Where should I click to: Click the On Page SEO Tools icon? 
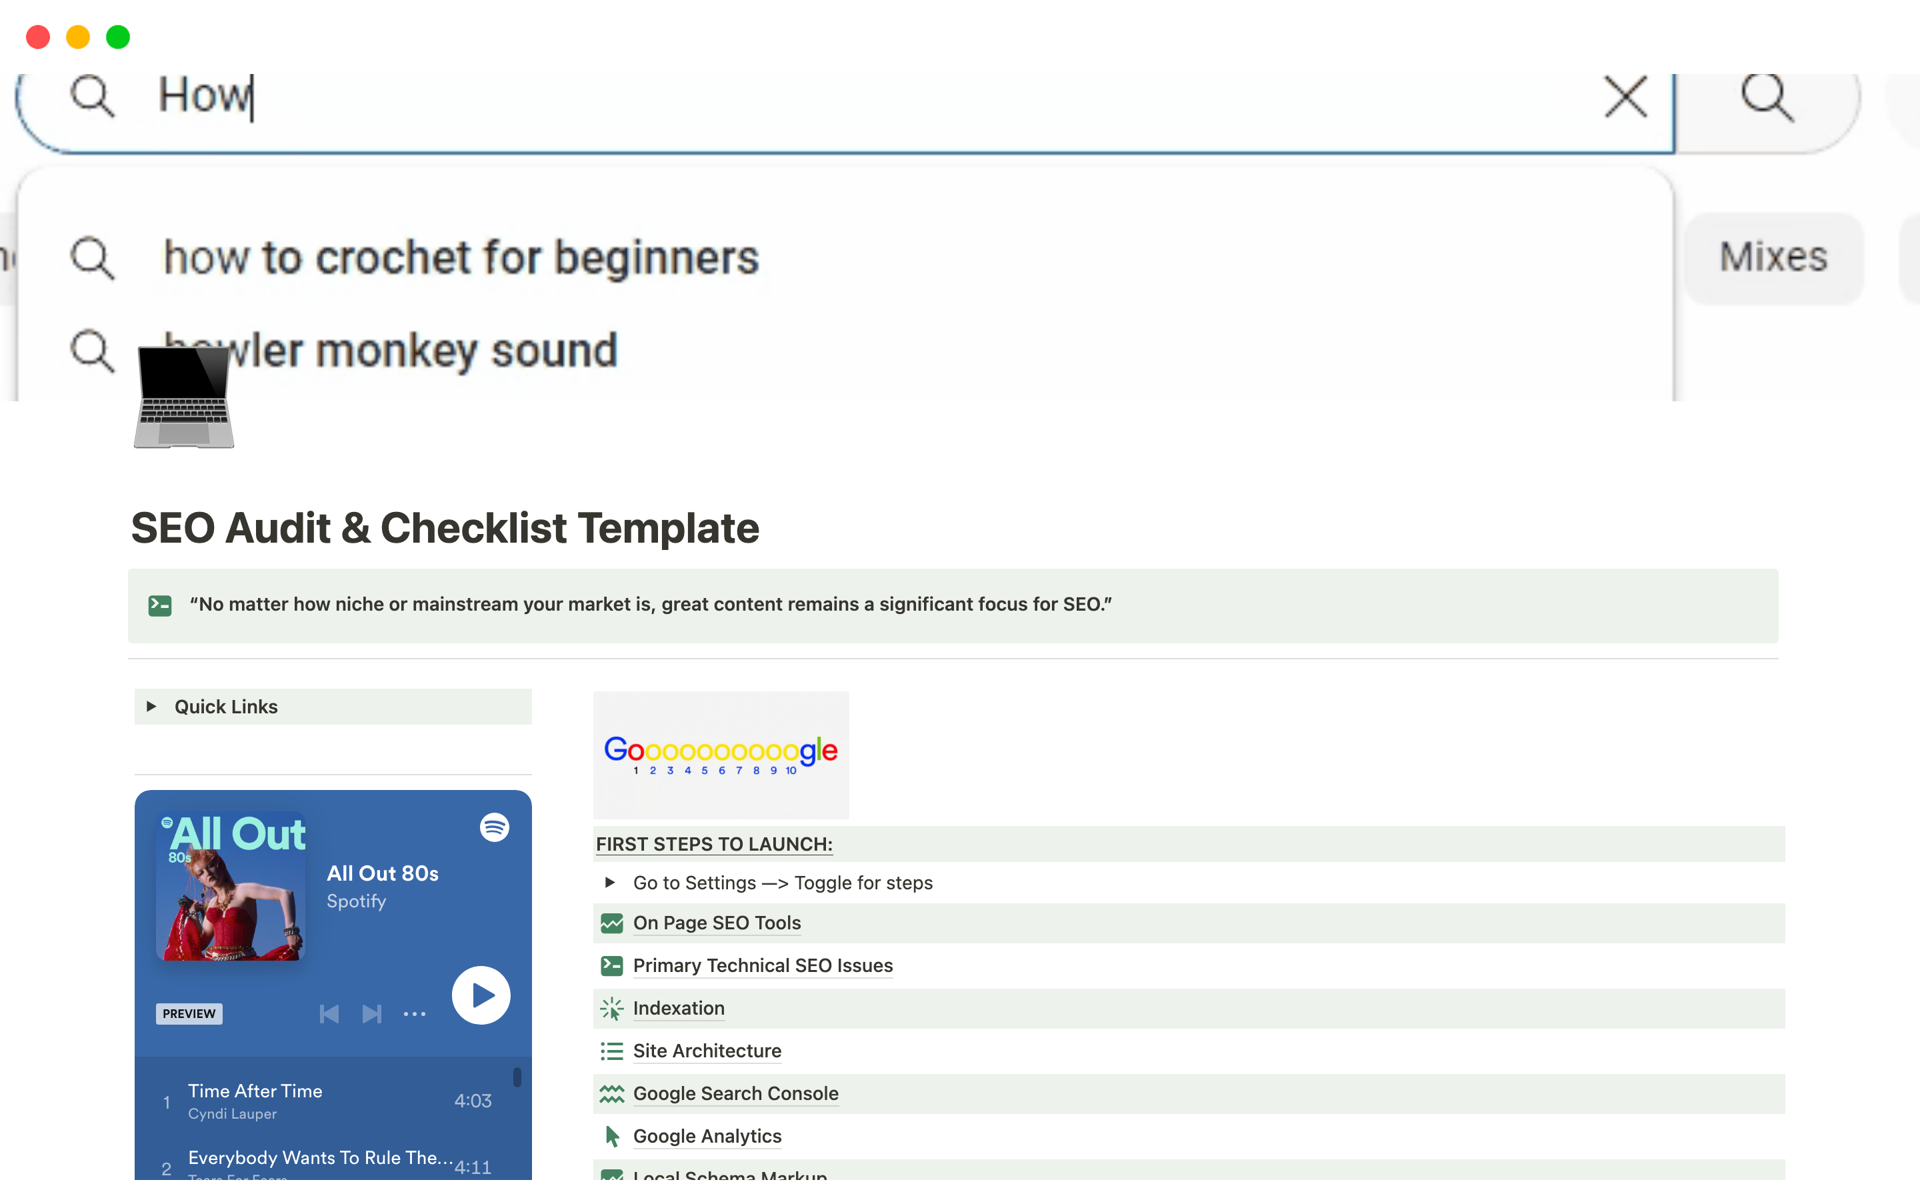click(x=611, y=923)
